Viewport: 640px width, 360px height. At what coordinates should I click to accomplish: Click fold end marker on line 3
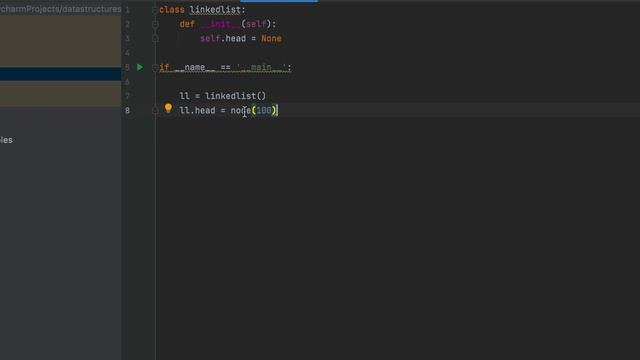[x=155, y=39]
